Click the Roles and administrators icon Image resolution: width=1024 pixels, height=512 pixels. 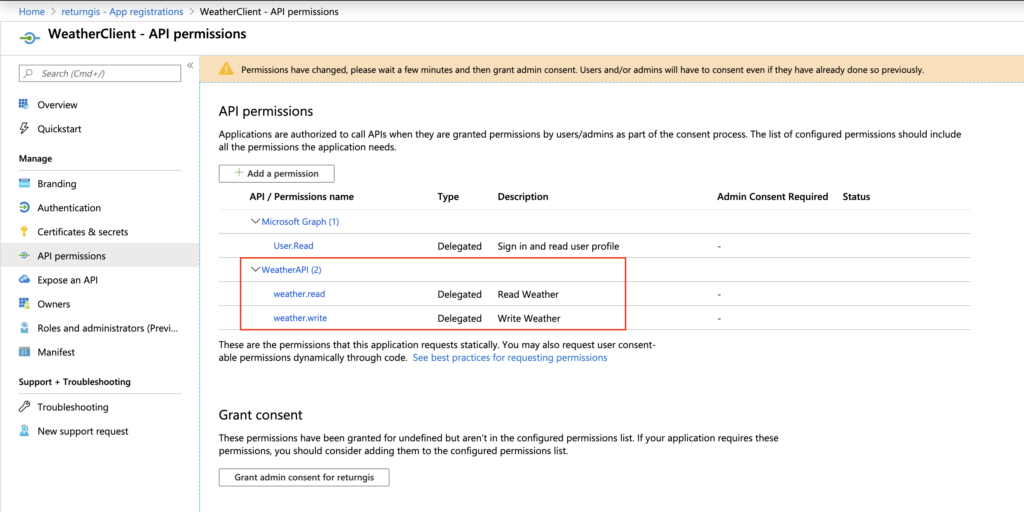coord(24,328)
